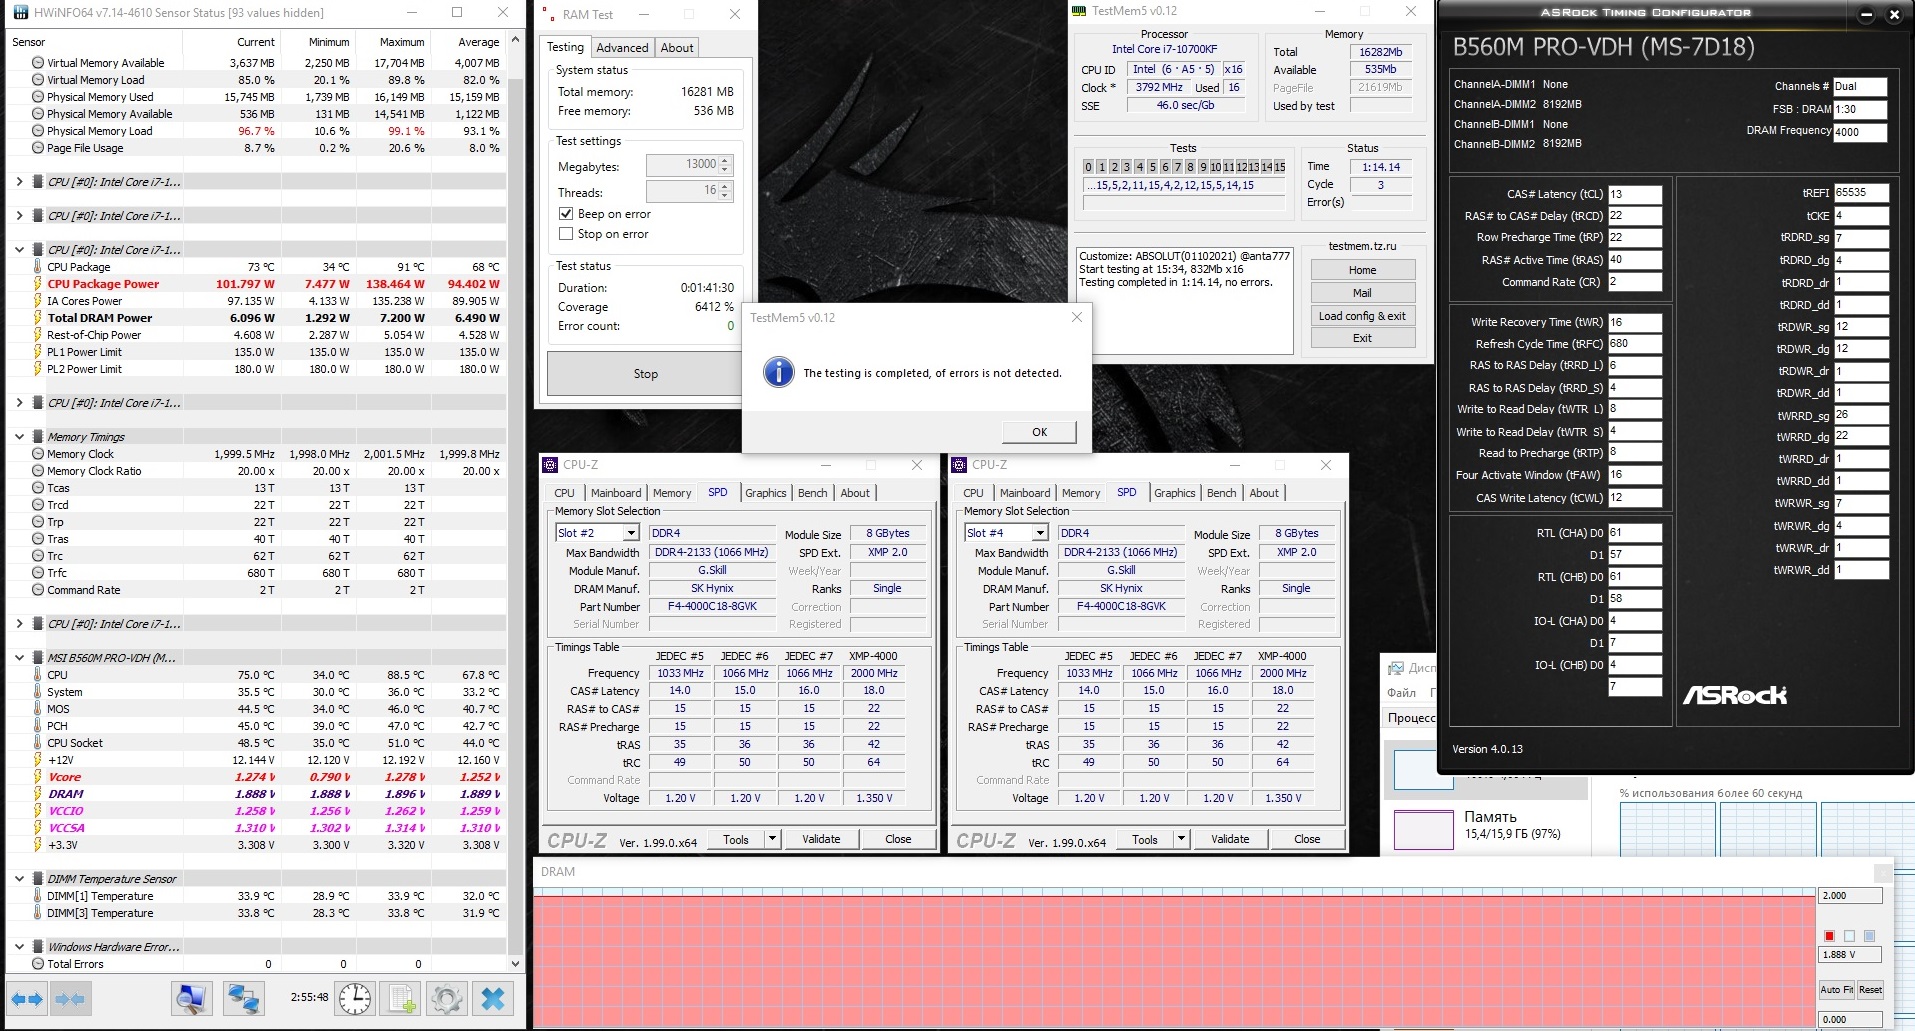Open the HWiNFO networked monitors icon
This screenshot has height=1031, width=1915.
(242, 998)
